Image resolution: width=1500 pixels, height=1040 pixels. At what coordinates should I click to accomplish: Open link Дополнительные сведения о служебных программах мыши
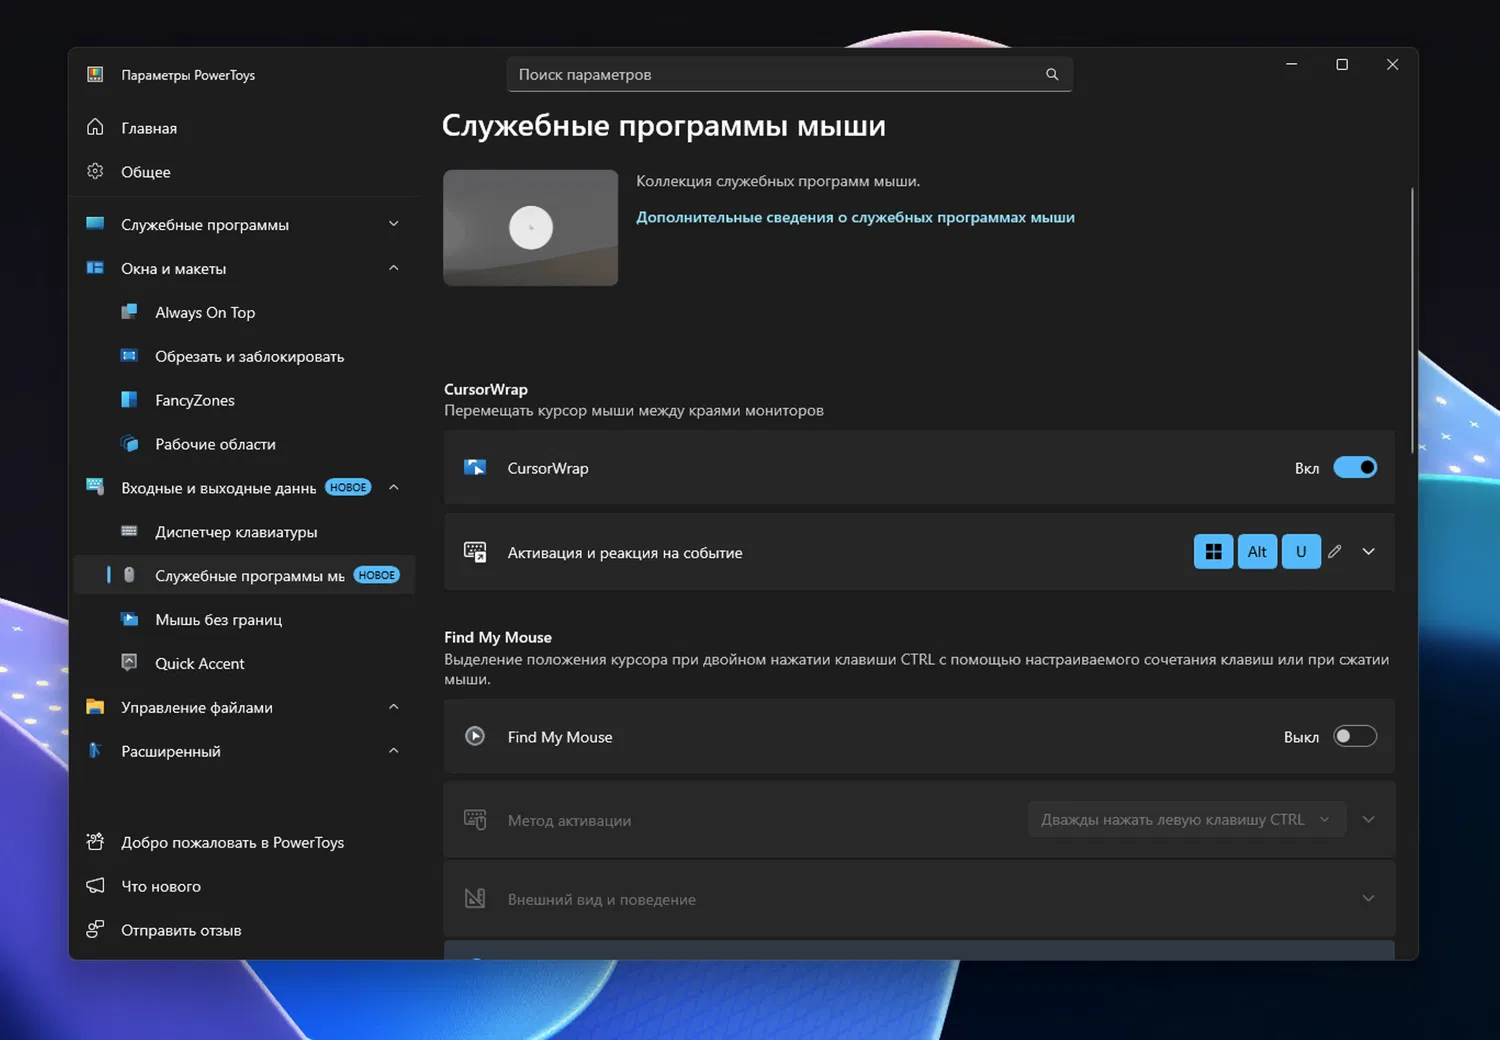(x=855, y=217)
